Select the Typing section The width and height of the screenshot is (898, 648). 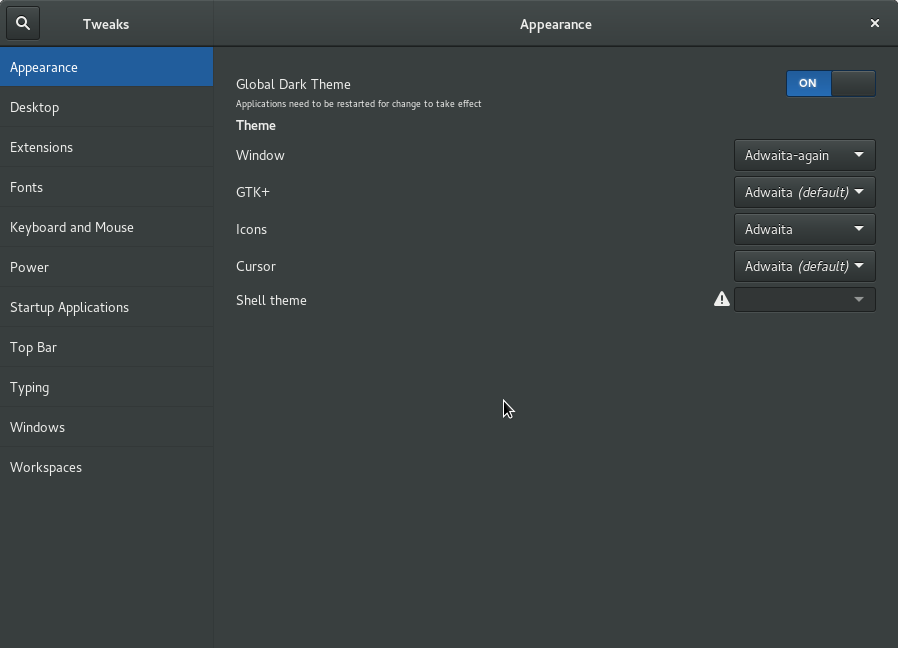click(106, 387)
